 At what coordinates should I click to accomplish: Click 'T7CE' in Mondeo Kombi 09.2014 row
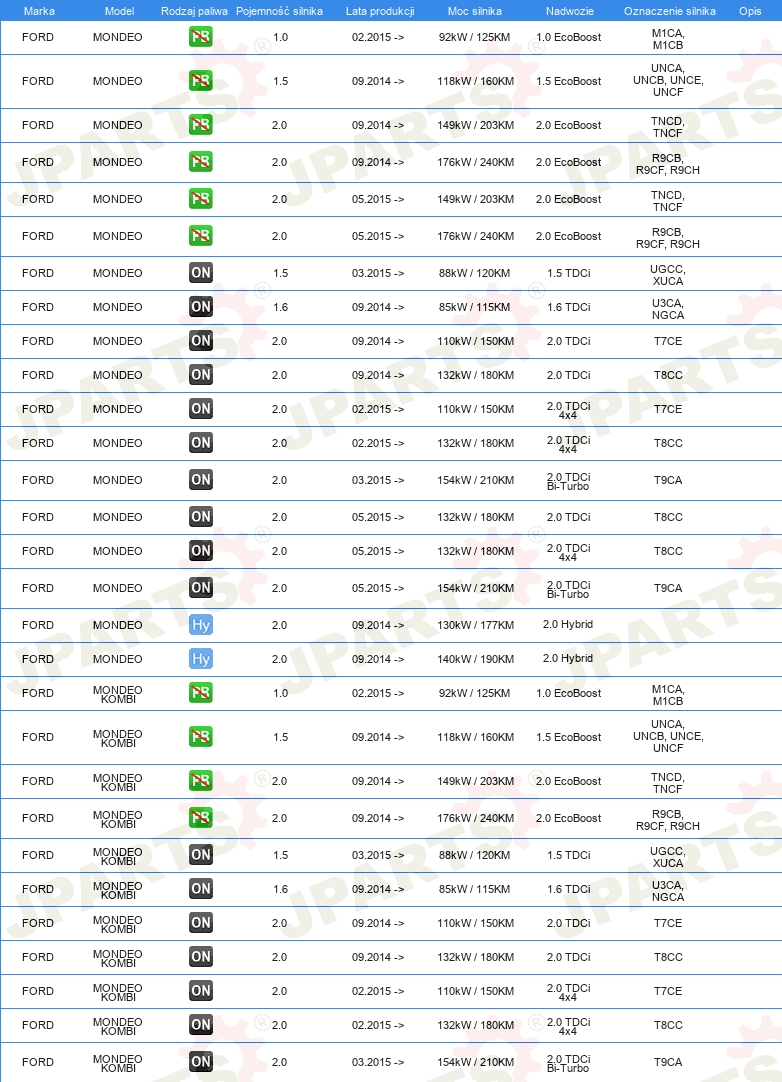pos(668,923)
